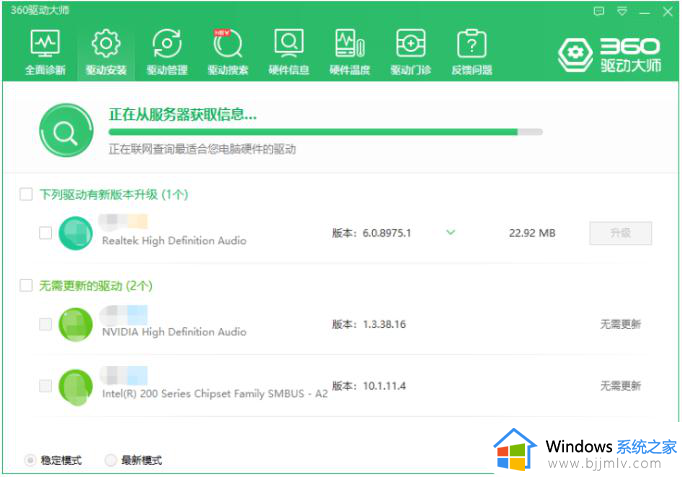
Task: Check the 无需更新的驱动 group checkbox
Action: coord(26,285)
